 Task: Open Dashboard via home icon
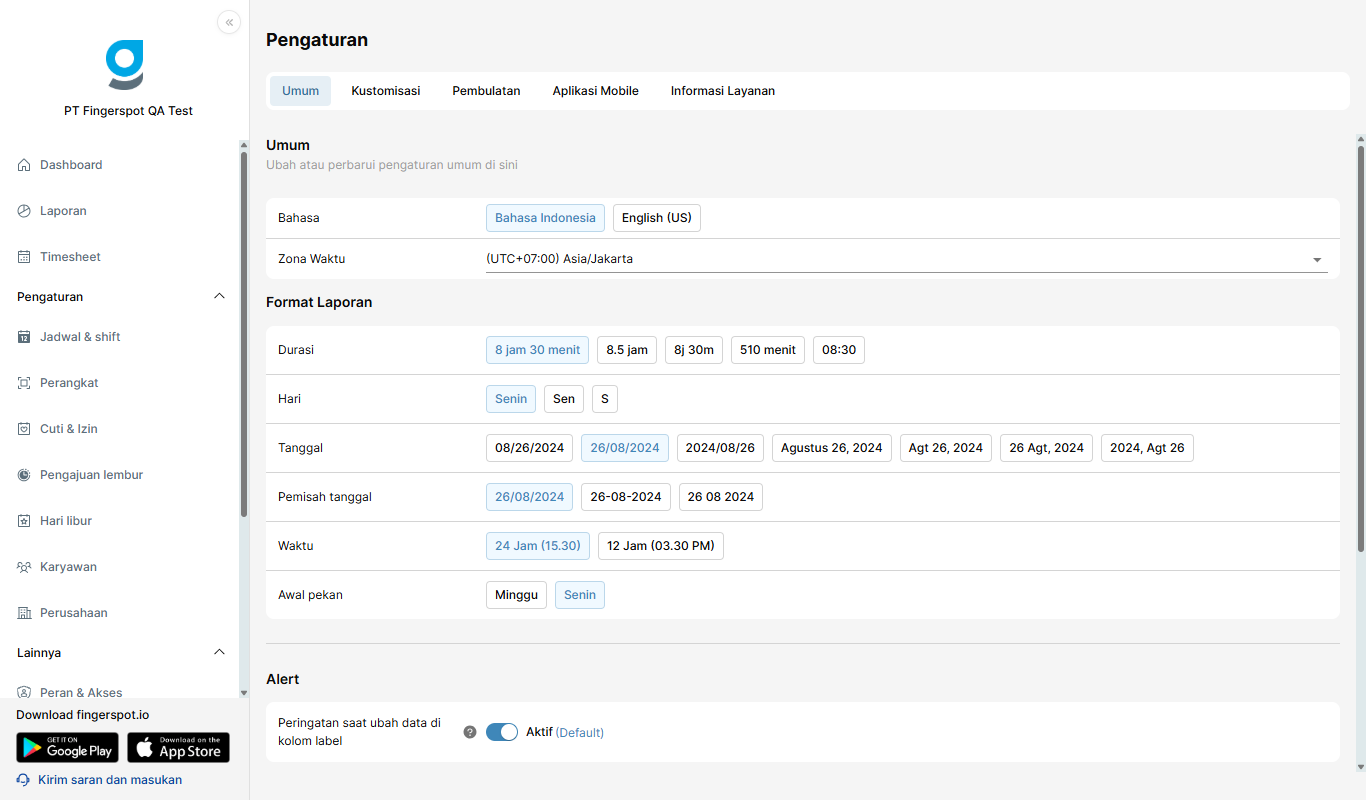(24, 165)
